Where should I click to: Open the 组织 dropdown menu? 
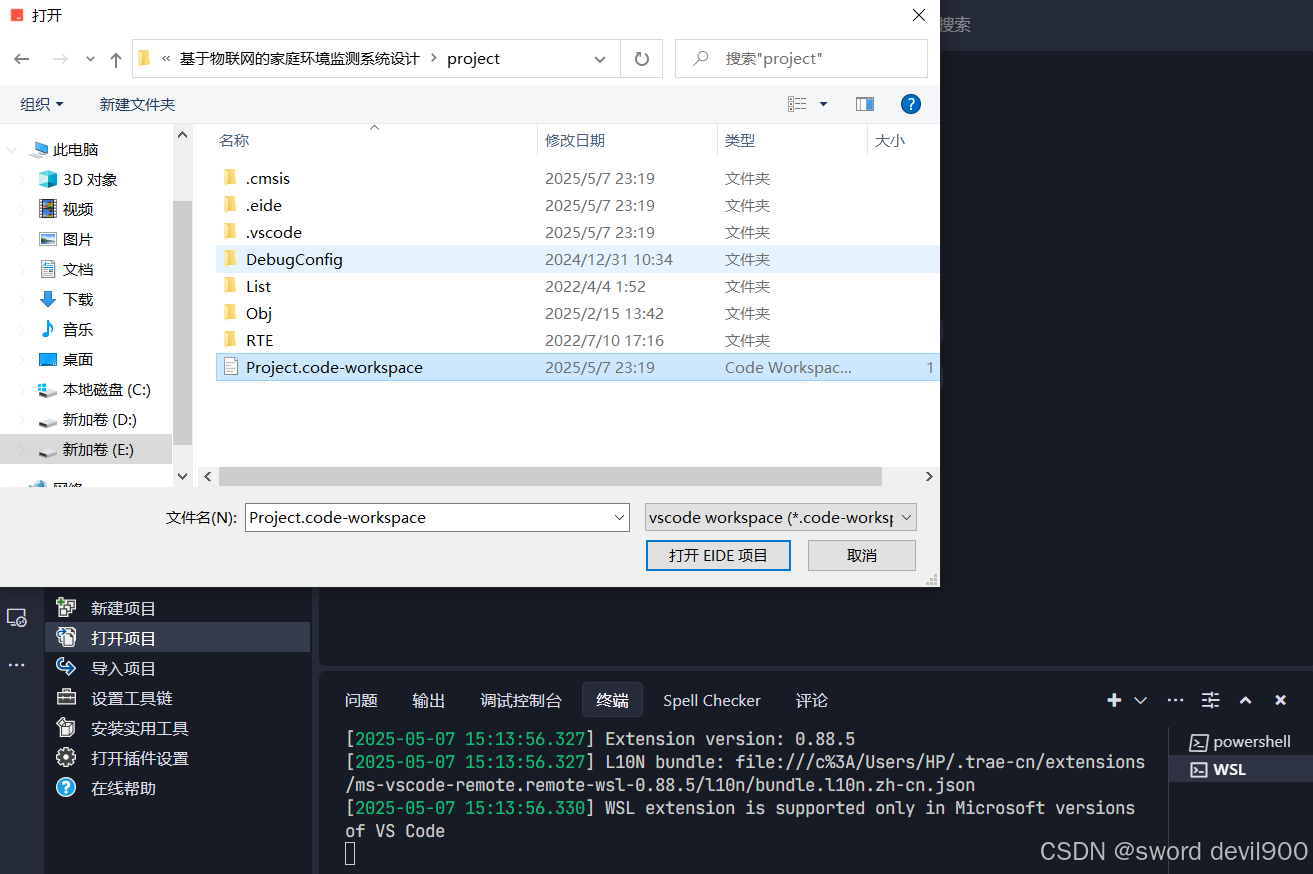pyautogui.click(x=42, y=103)
